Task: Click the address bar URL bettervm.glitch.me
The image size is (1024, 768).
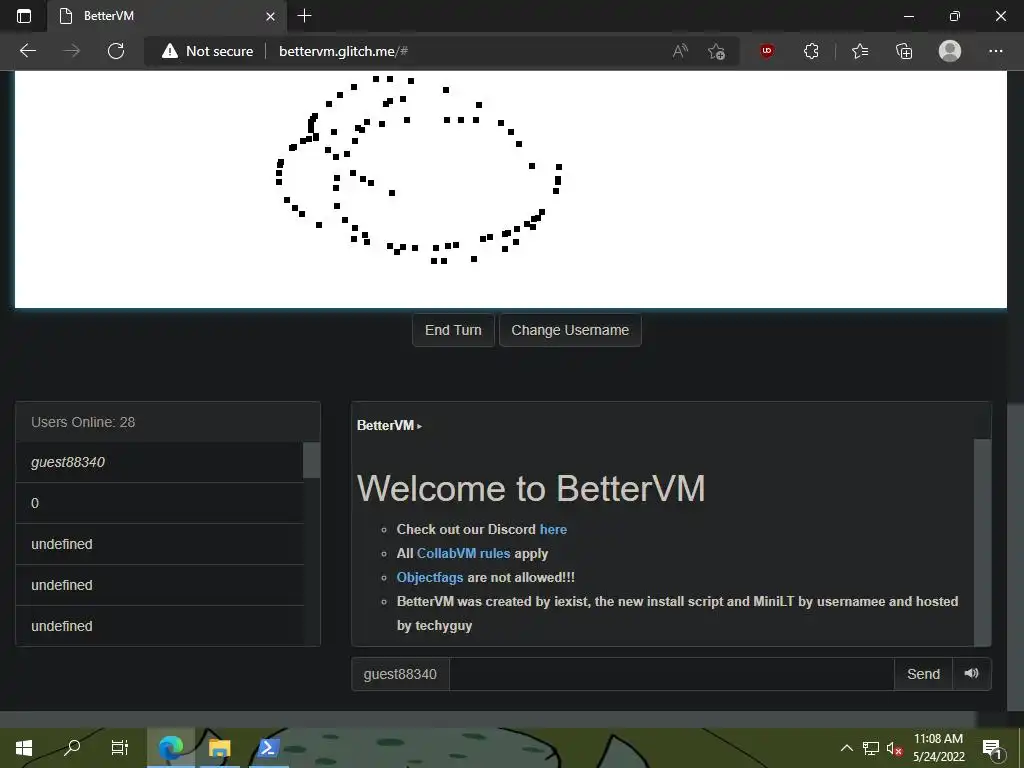Action: [x=344, y=51]
